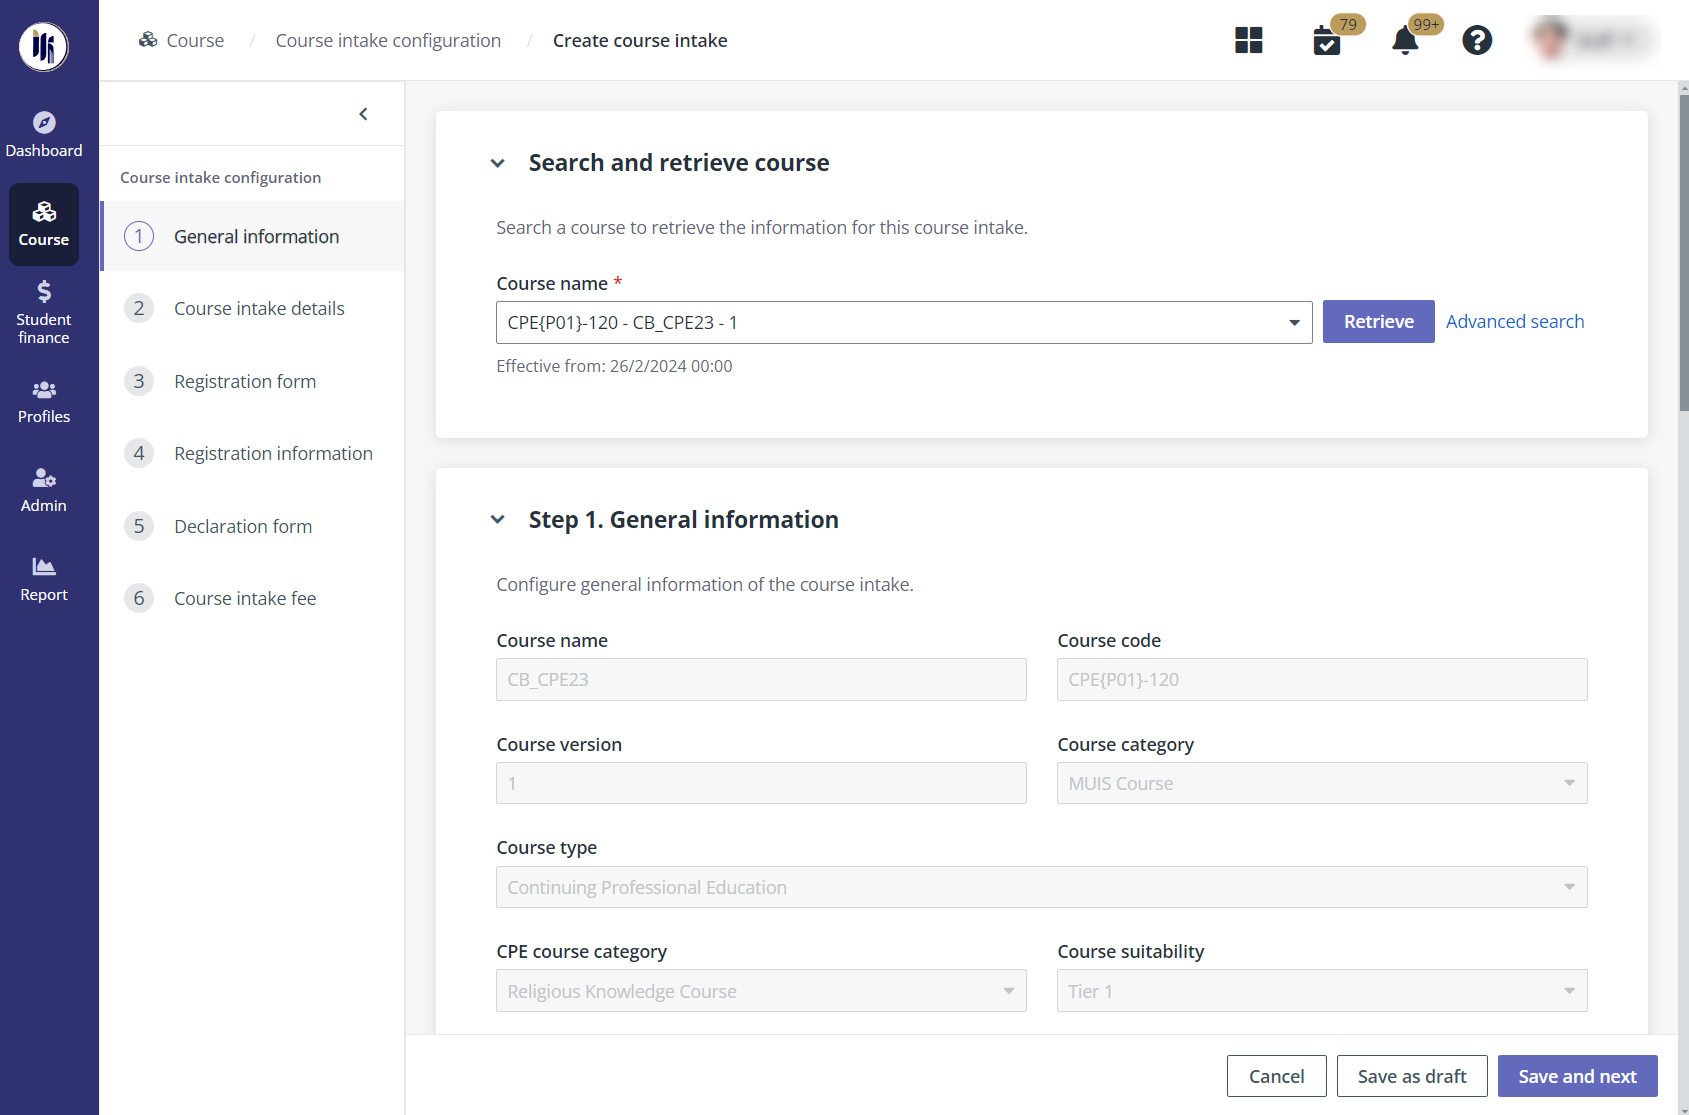Go to General information step
The image size is (1689, 1115).
click(253, 236)
